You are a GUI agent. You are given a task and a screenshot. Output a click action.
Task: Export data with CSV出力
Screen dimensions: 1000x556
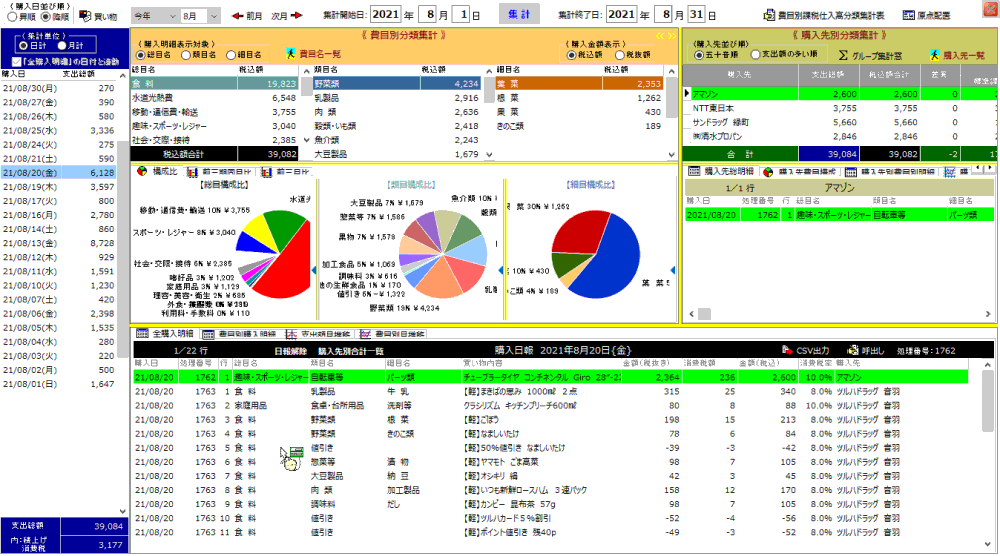click(807, 351)
